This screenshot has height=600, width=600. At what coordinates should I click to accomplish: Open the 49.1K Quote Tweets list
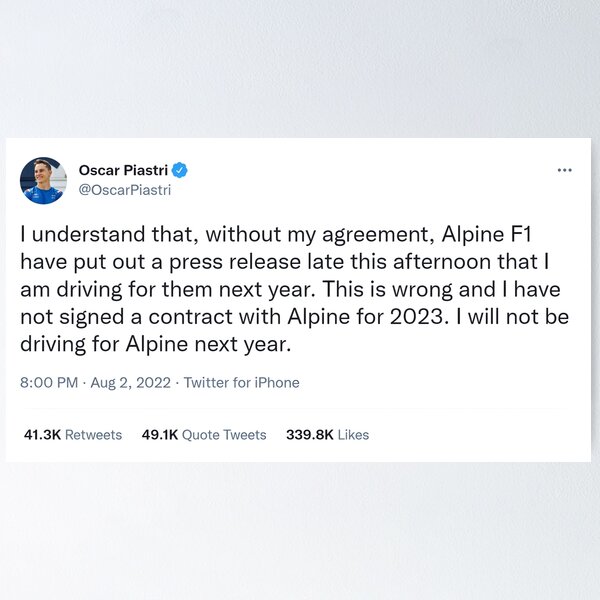(x=204, y=434)
